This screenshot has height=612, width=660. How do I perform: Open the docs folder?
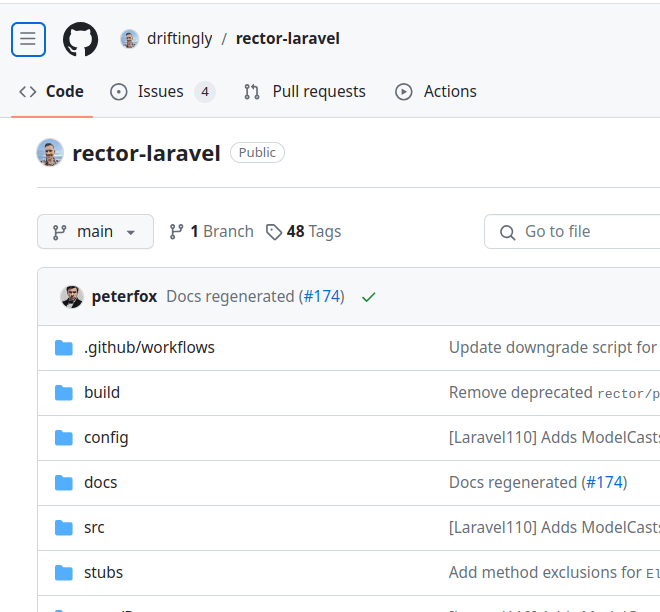[x=101, y=483]
